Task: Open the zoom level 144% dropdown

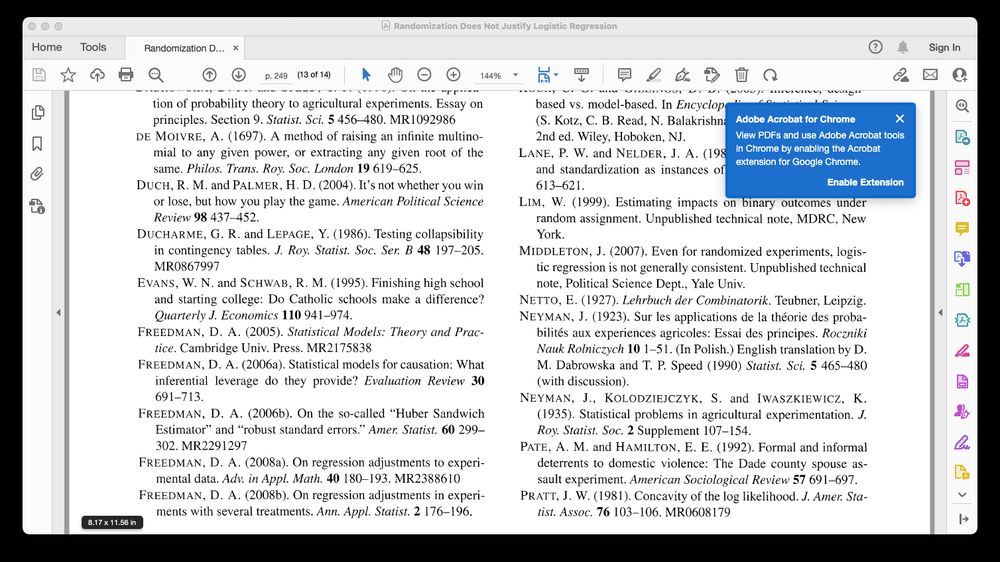Action: tap(515, 75)
